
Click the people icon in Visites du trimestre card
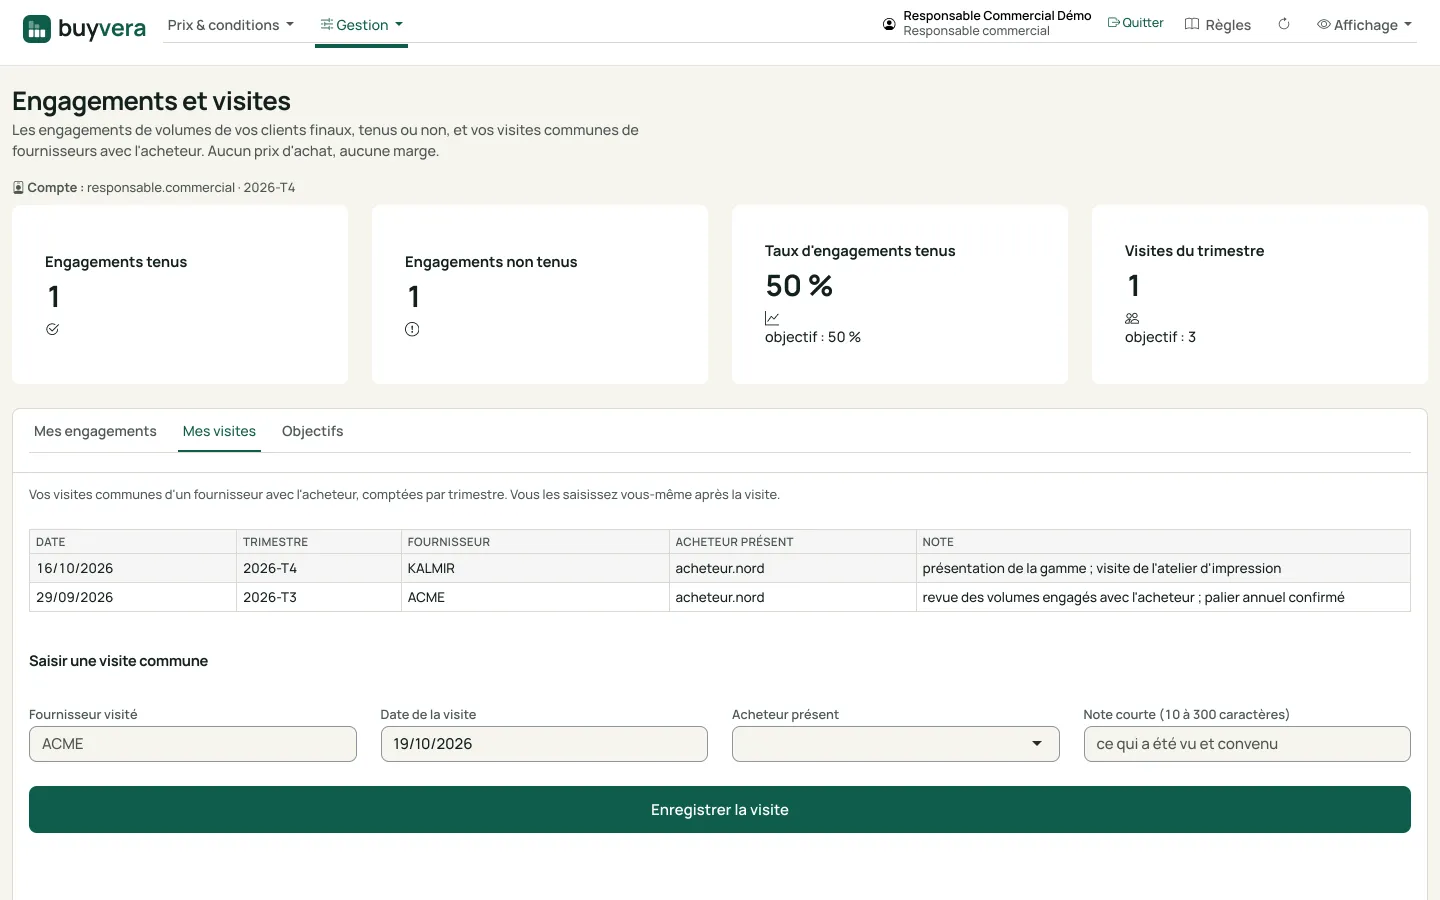click(1132, 318)
